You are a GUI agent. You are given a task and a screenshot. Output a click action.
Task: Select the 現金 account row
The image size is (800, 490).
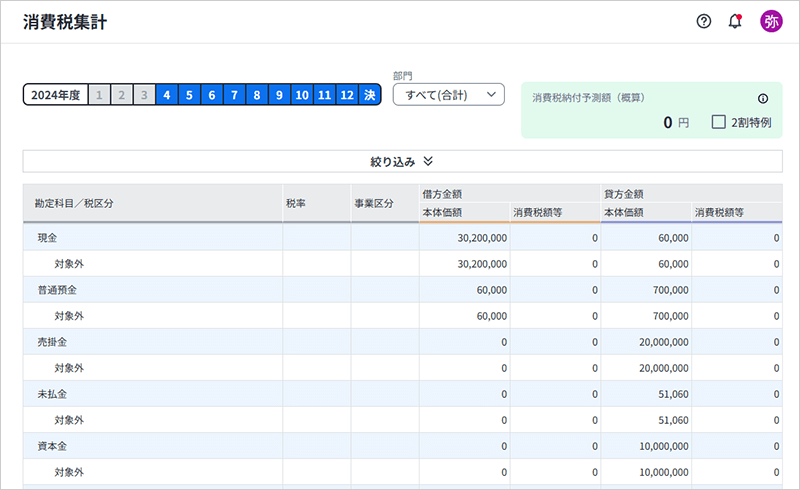tap(403, 238)
